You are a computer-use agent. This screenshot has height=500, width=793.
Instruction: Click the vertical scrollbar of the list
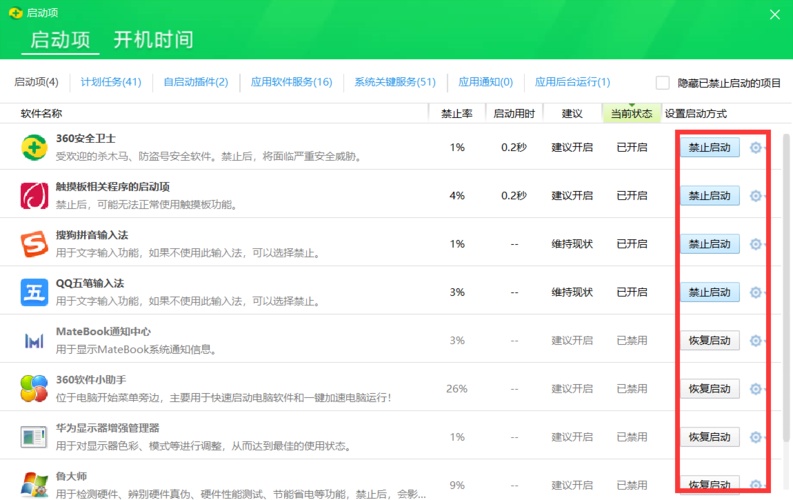tap(786, 288)
